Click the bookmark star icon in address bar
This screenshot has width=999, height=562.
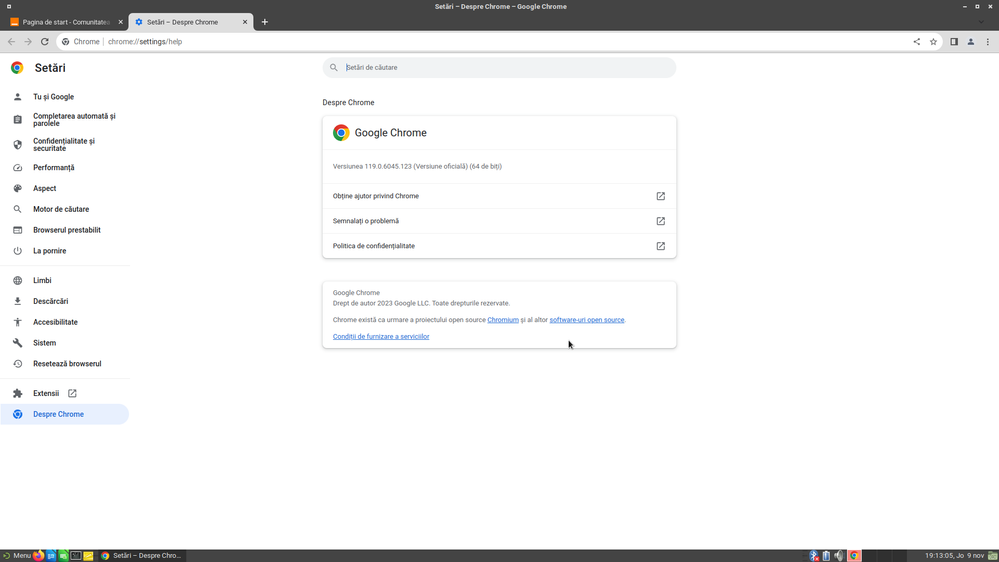pyautogui.click(x=933, y=42)
